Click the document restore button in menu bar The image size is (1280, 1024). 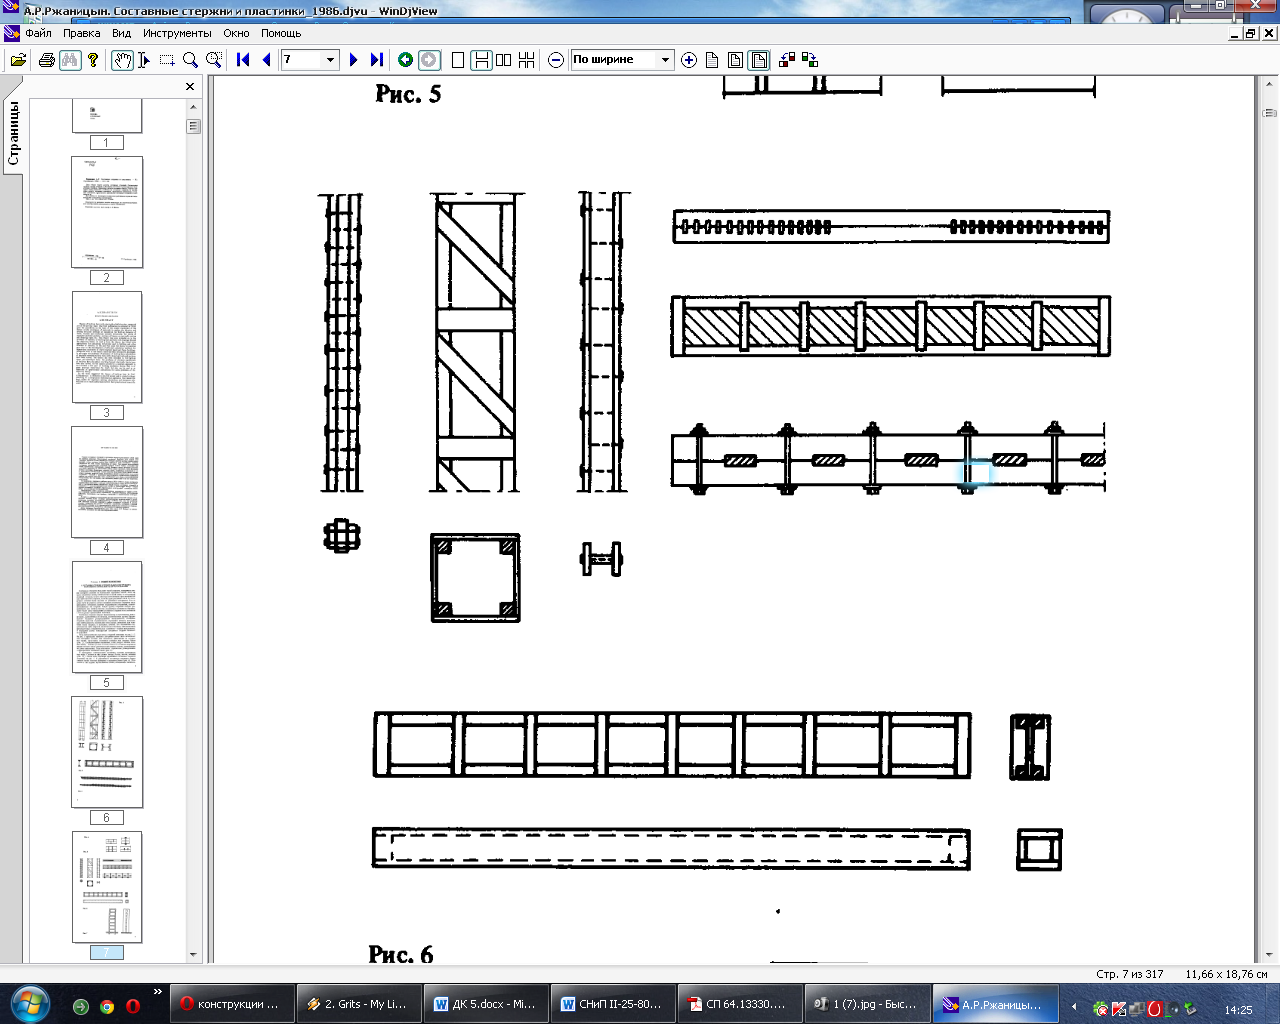1251,33
